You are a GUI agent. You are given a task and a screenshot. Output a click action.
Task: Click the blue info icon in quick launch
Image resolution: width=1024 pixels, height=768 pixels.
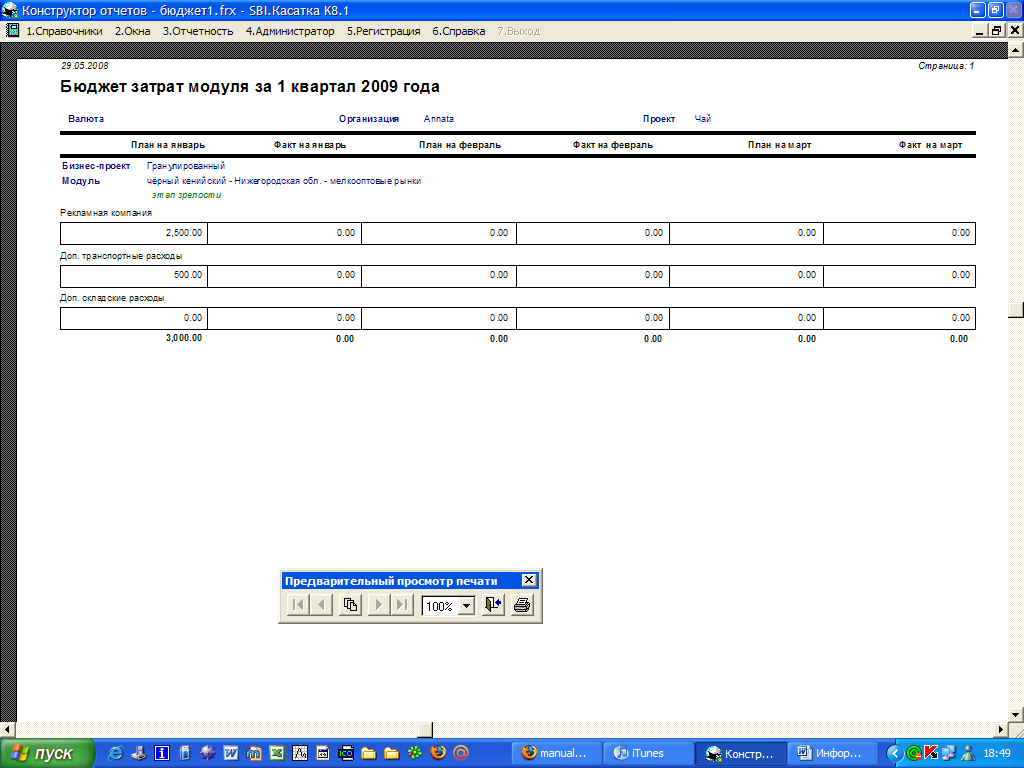(162, 753)
